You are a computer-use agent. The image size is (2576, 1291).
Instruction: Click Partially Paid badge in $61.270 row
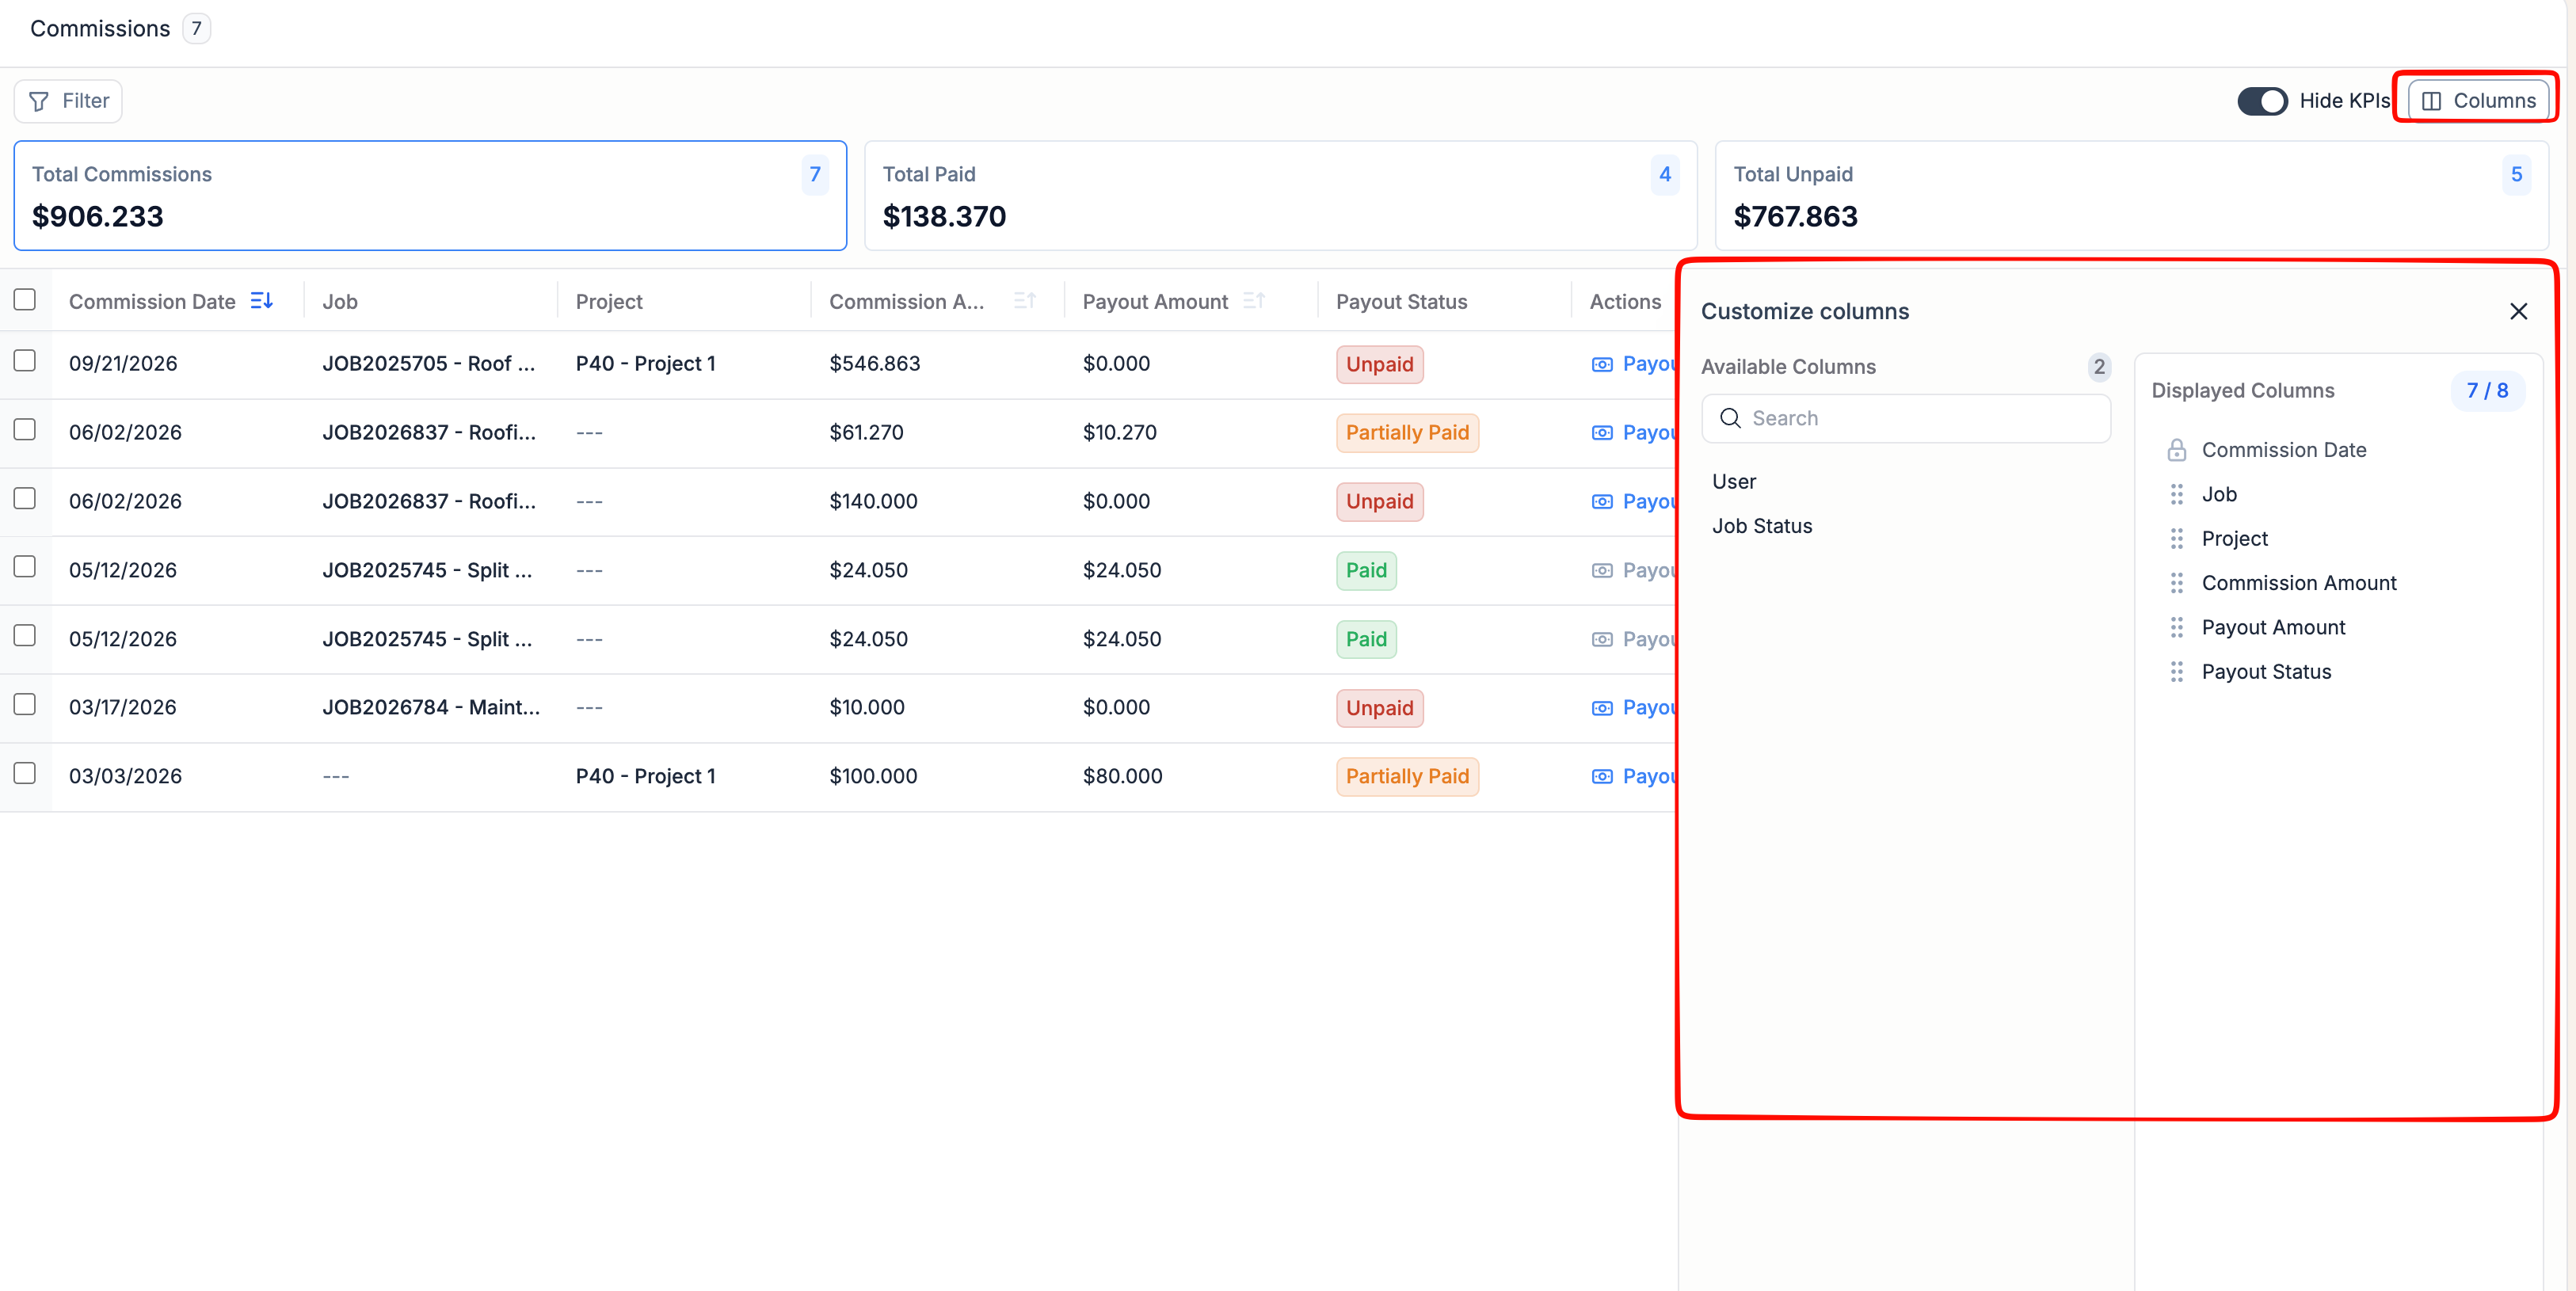1407,433
